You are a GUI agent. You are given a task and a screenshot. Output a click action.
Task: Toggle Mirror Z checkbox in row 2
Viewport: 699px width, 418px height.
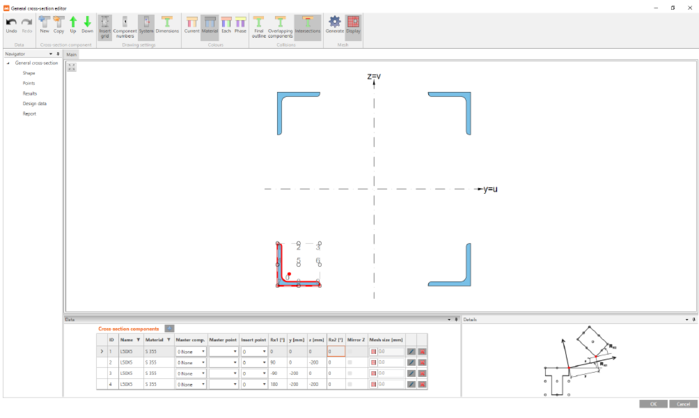pyautogui.click(x=350, y=362)
